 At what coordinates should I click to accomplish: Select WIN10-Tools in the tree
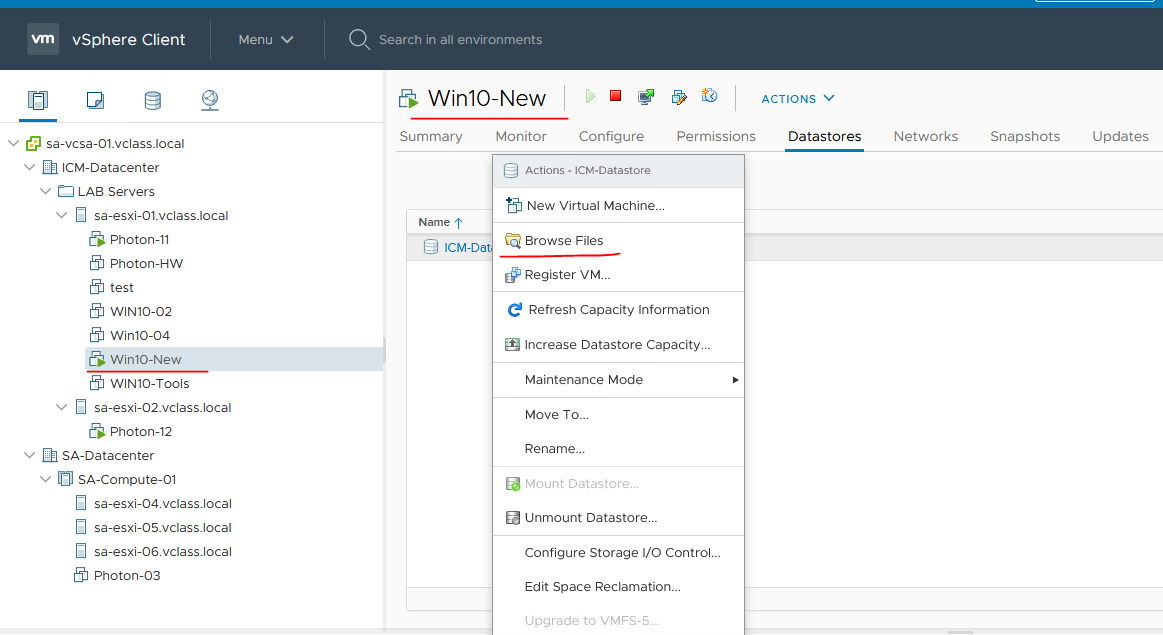pos(149,384)
